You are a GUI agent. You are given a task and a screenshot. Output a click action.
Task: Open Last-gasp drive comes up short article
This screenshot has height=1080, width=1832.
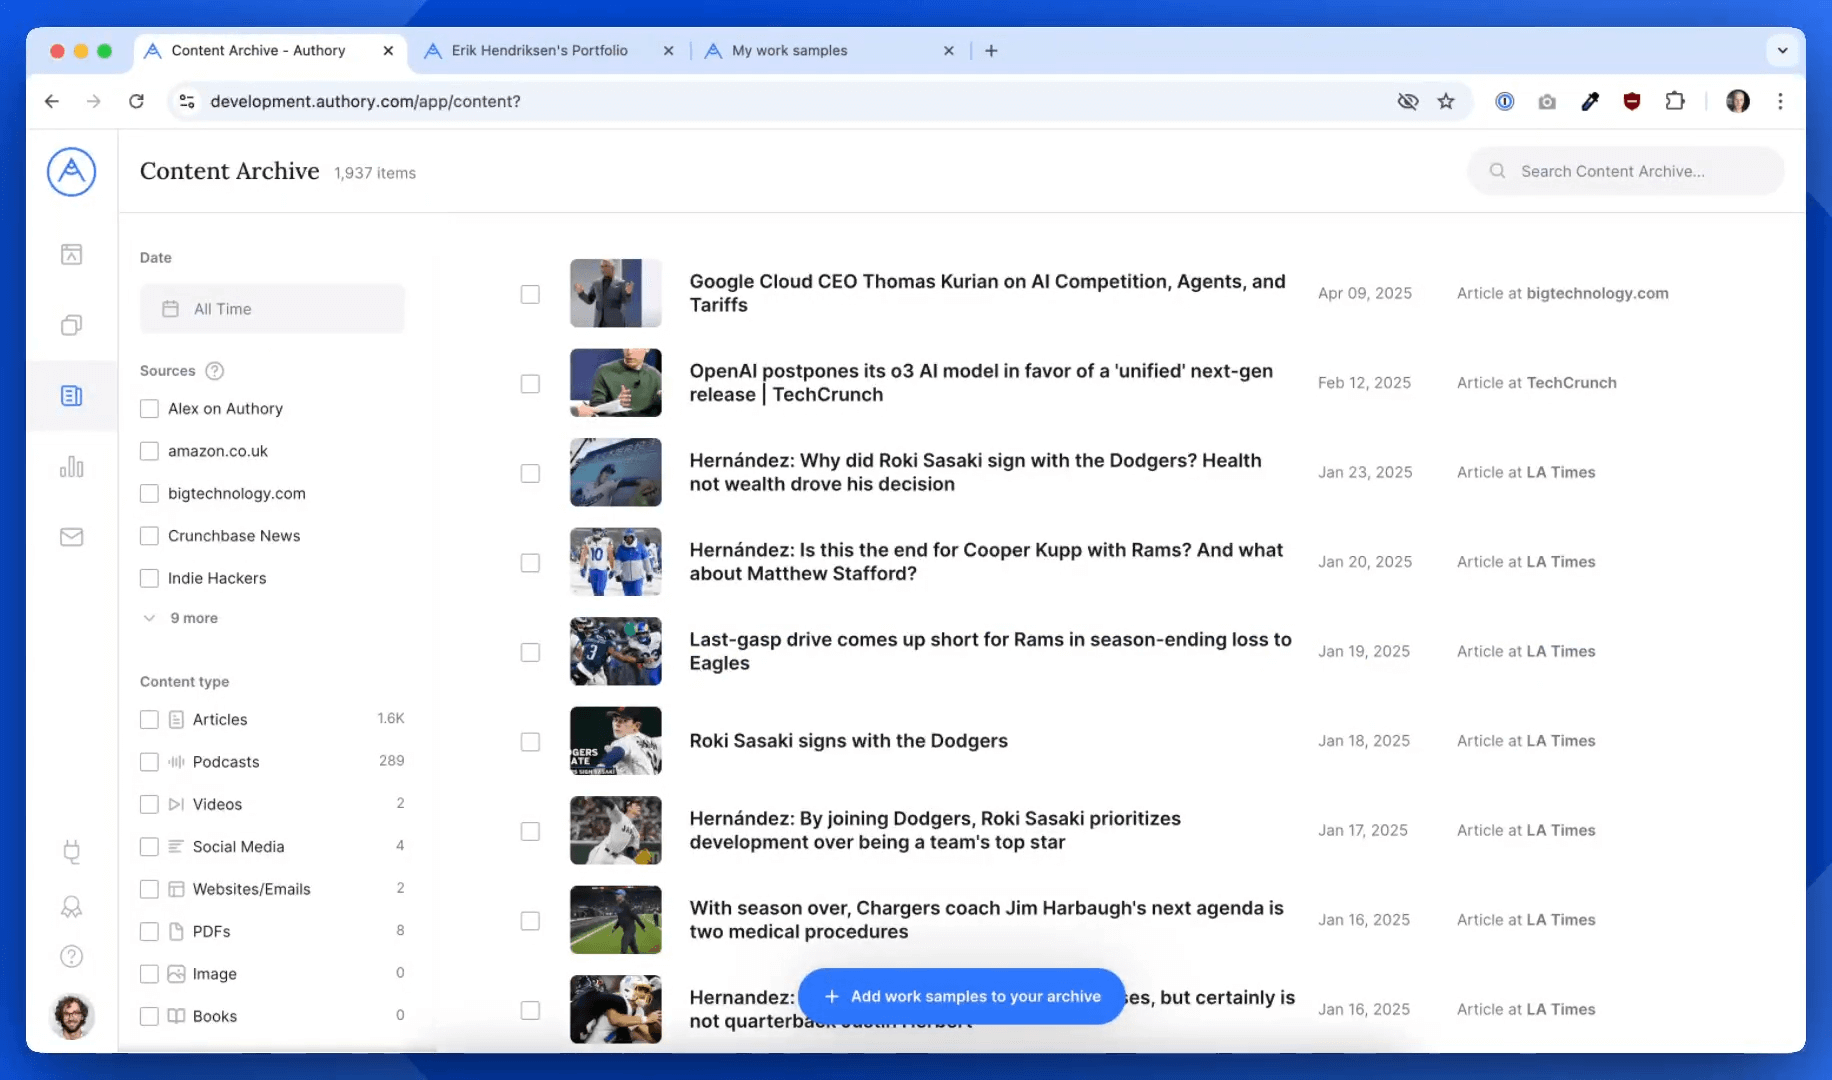(990, 651)
